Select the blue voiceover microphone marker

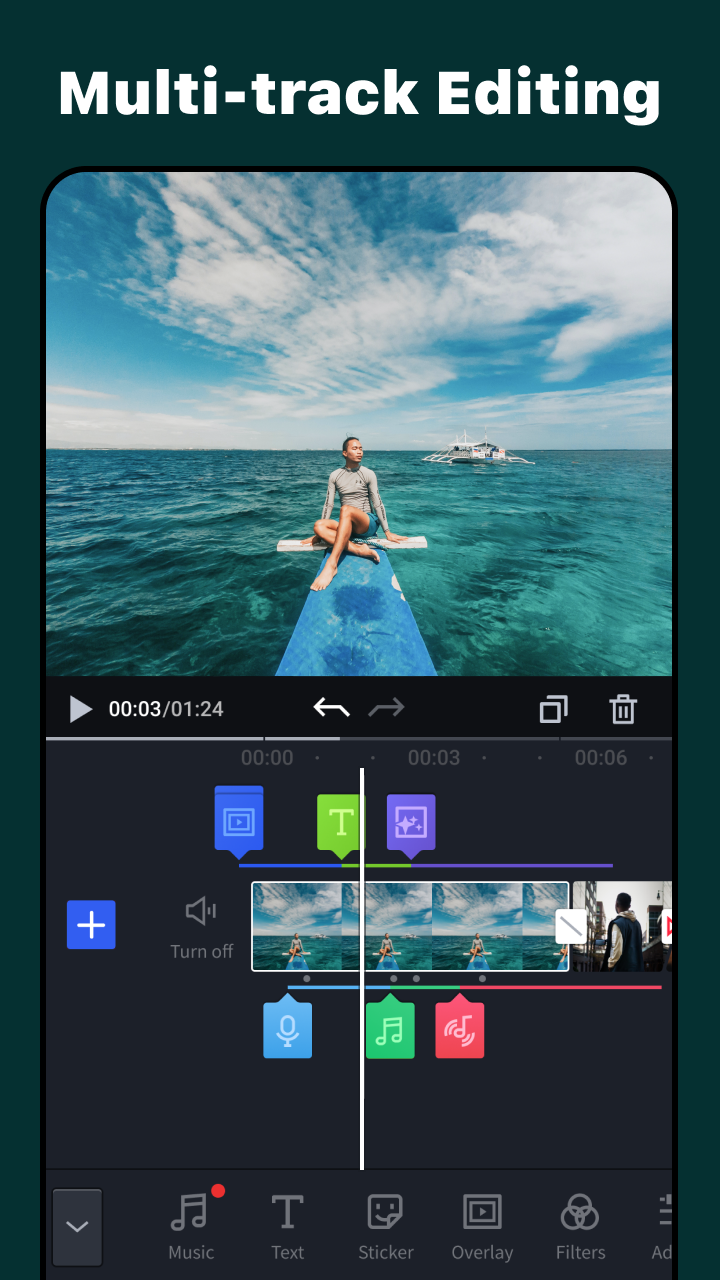pyautogui.click(x=288, y=1030)
